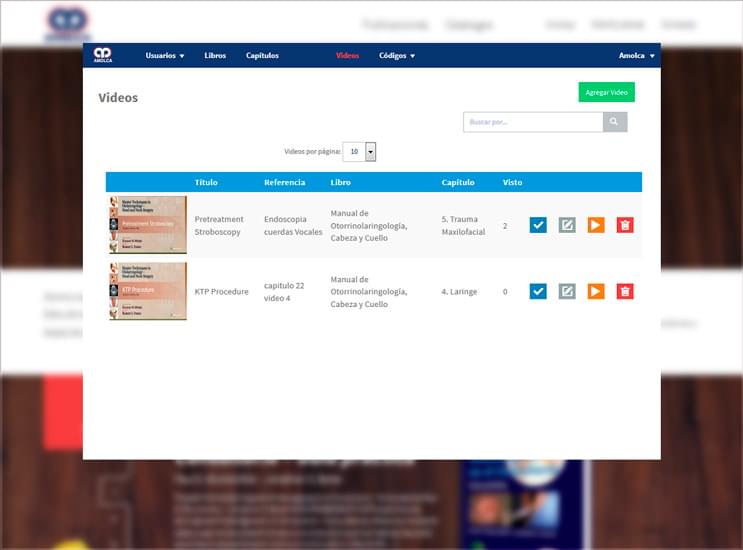Open the Capítulos menu item
Viewport: 743px width, 550px height.
pos(262,56)
